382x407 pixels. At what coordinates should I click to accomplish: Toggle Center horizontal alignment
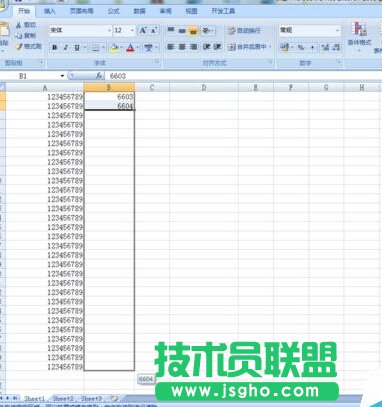182,47
